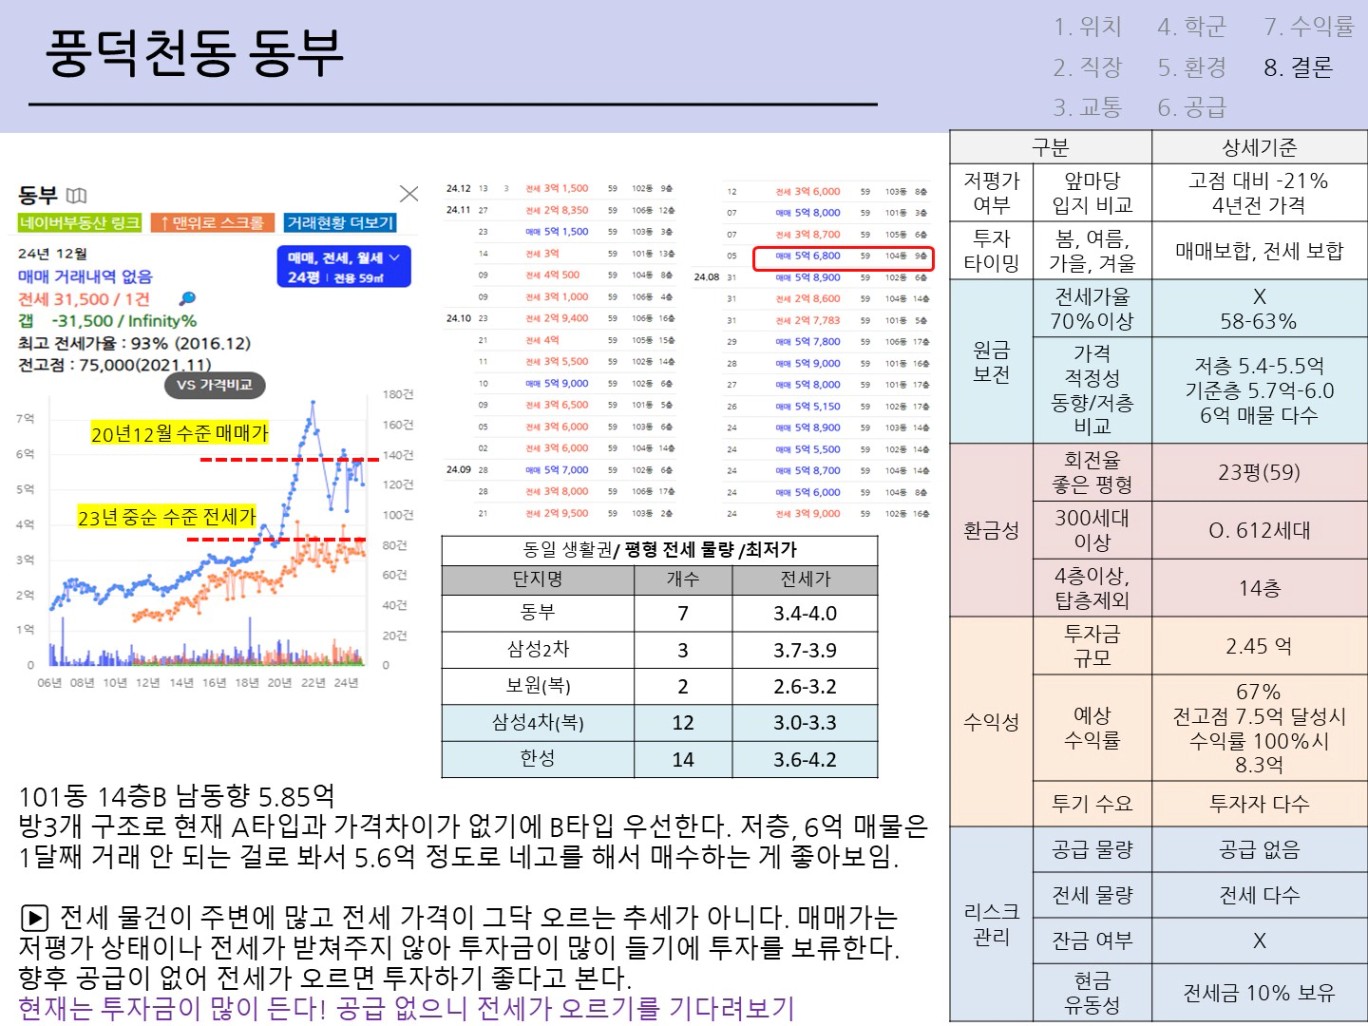
Task: Go to section 2. 직장
Action: [x=1088, y=67]
